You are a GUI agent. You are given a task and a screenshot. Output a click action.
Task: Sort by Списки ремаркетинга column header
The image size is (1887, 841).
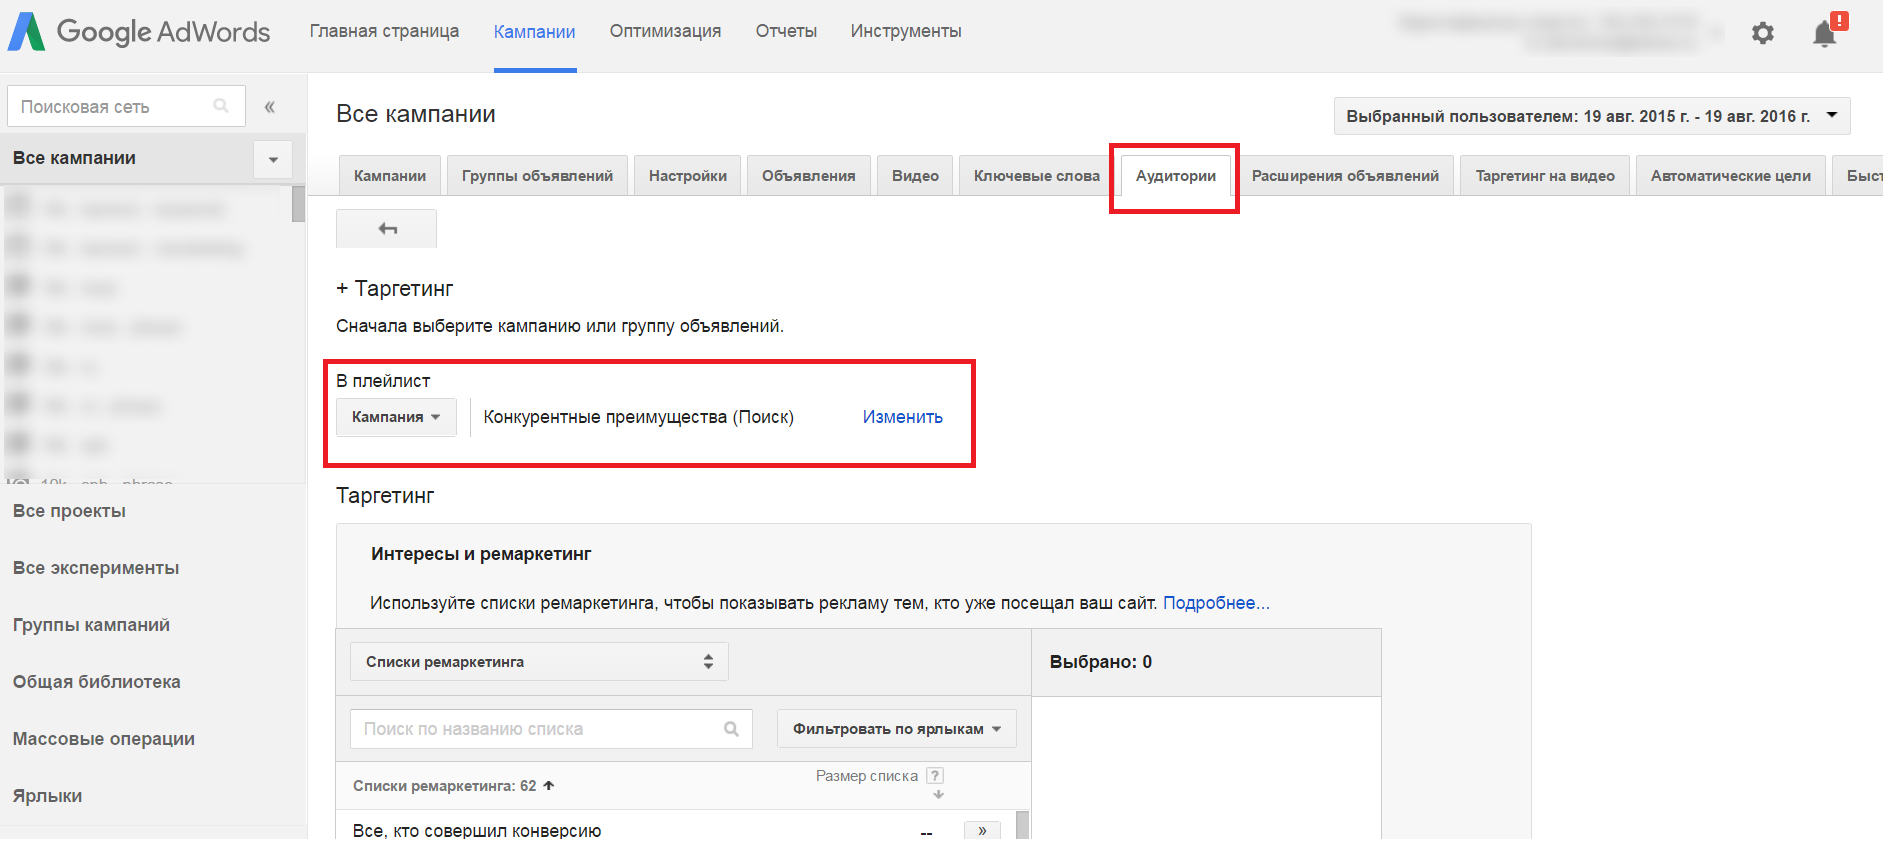(445, 786)
